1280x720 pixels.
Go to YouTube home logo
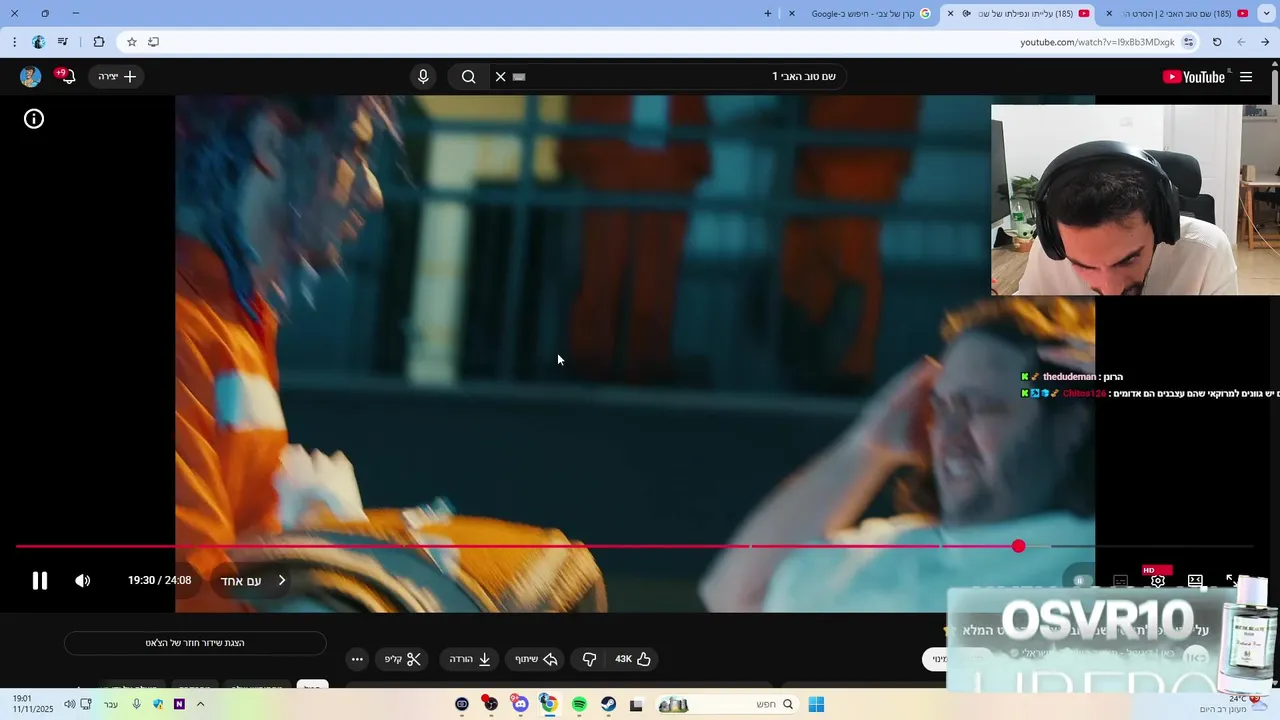1193,77
